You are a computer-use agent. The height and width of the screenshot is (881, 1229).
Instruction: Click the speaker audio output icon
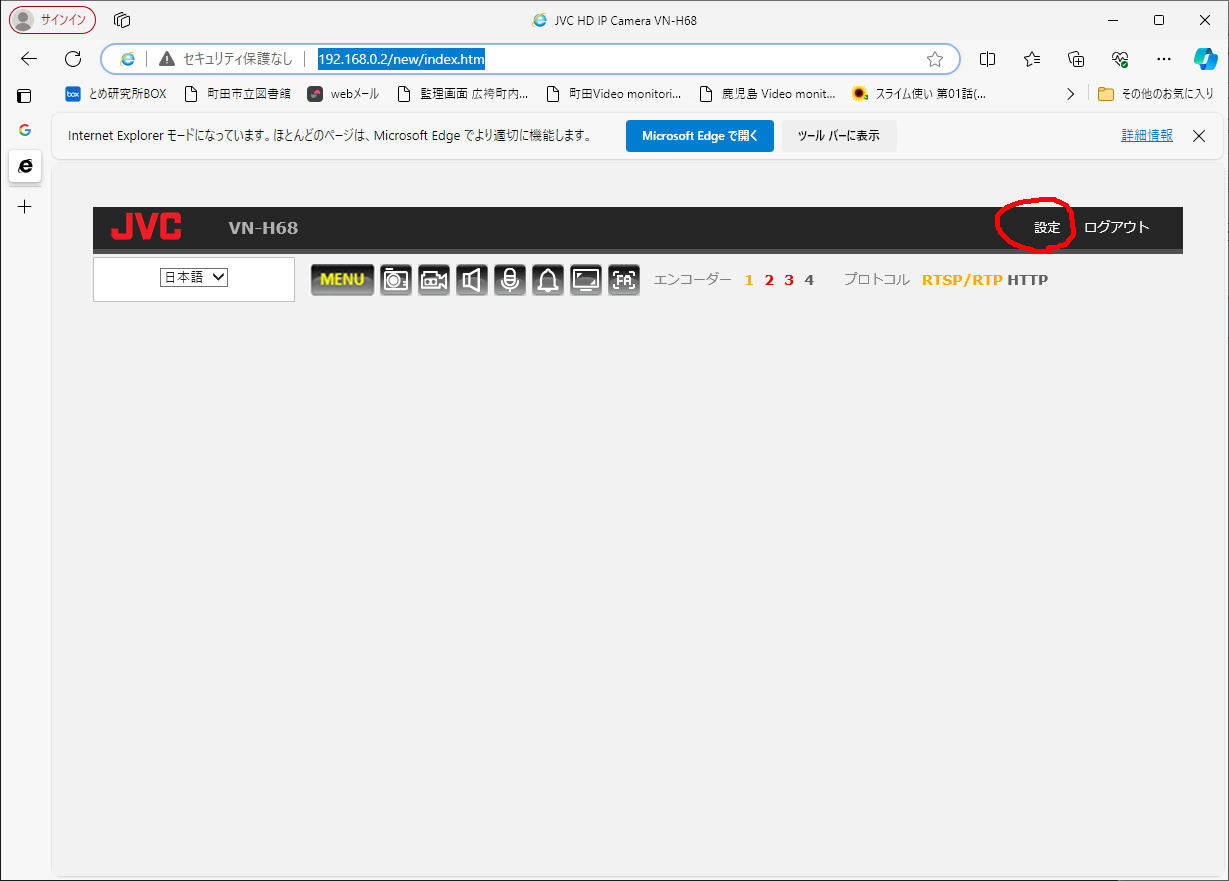click(x=472, y=280)
